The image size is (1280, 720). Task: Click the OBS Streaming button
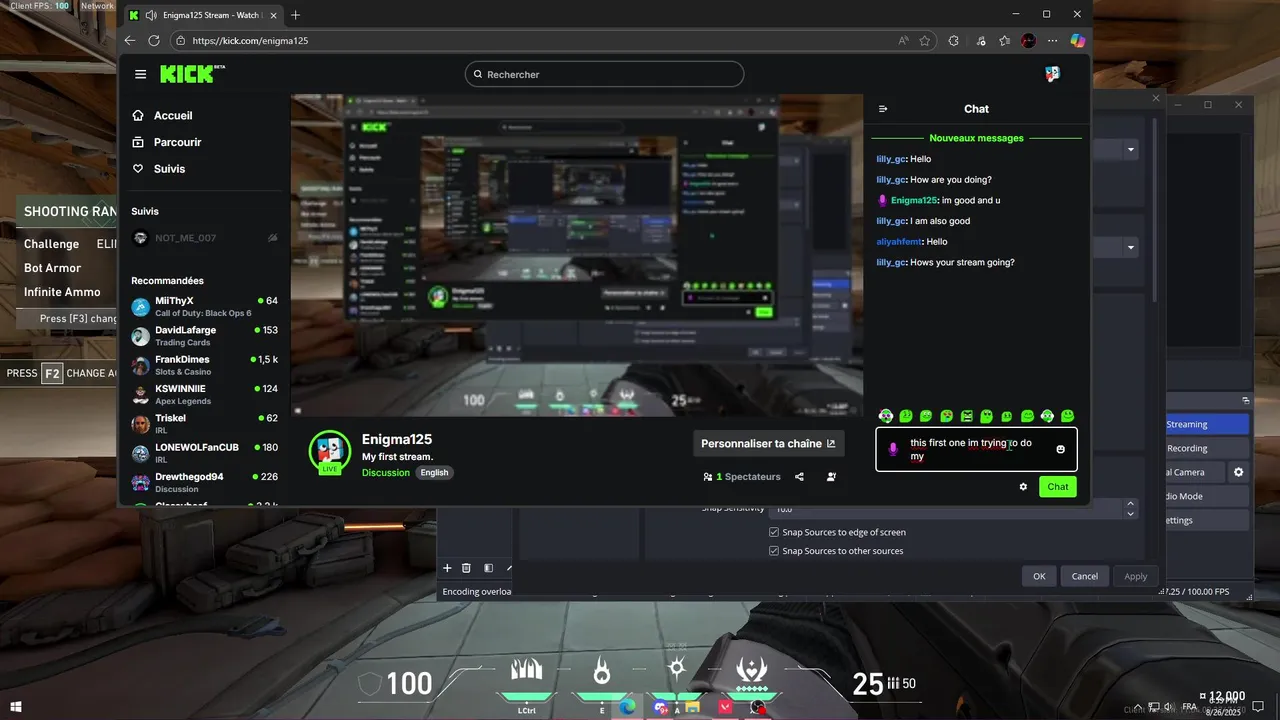(1206, 424)
